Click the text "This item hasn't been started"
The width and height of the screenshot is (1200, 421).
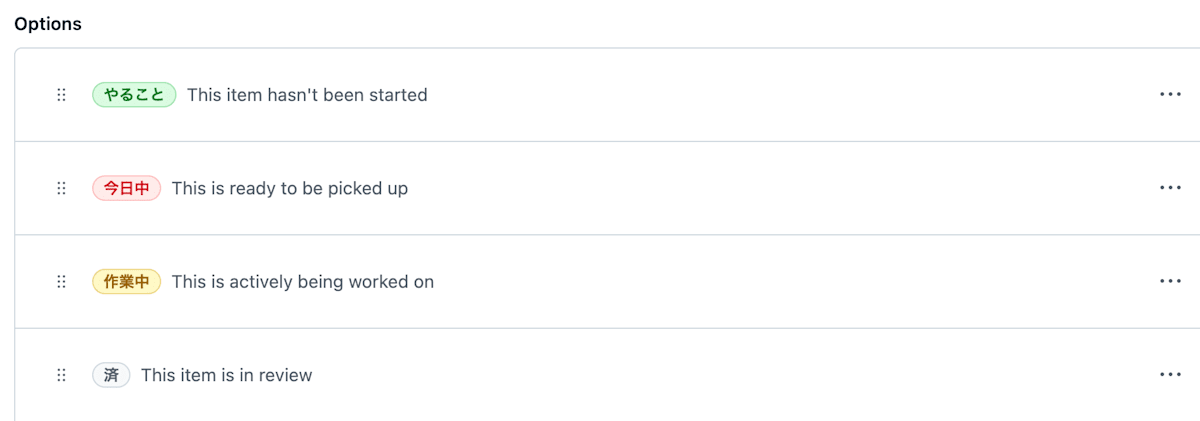307,95
